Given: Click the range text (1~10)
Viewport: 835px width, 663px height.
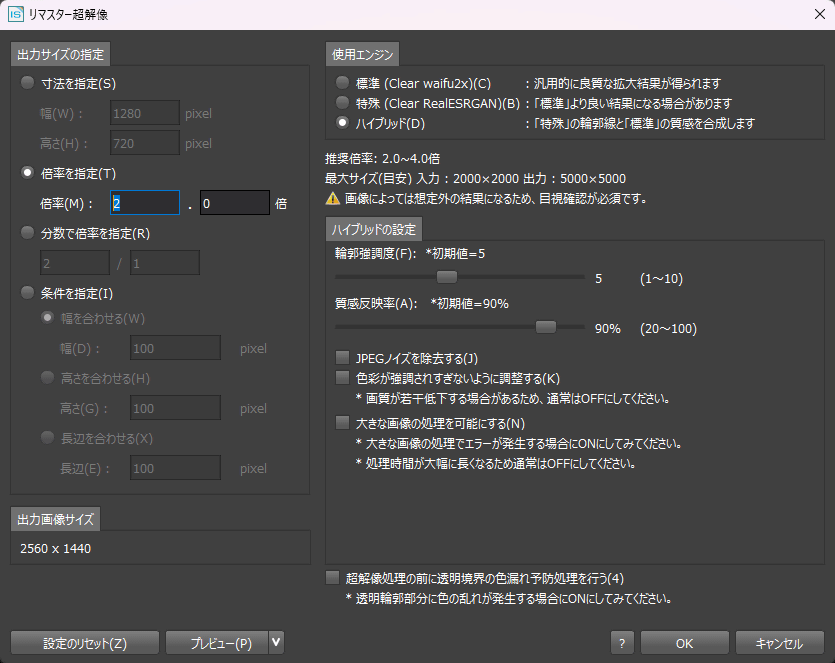Looking at the screenshot, I should [x=661, y=279].
